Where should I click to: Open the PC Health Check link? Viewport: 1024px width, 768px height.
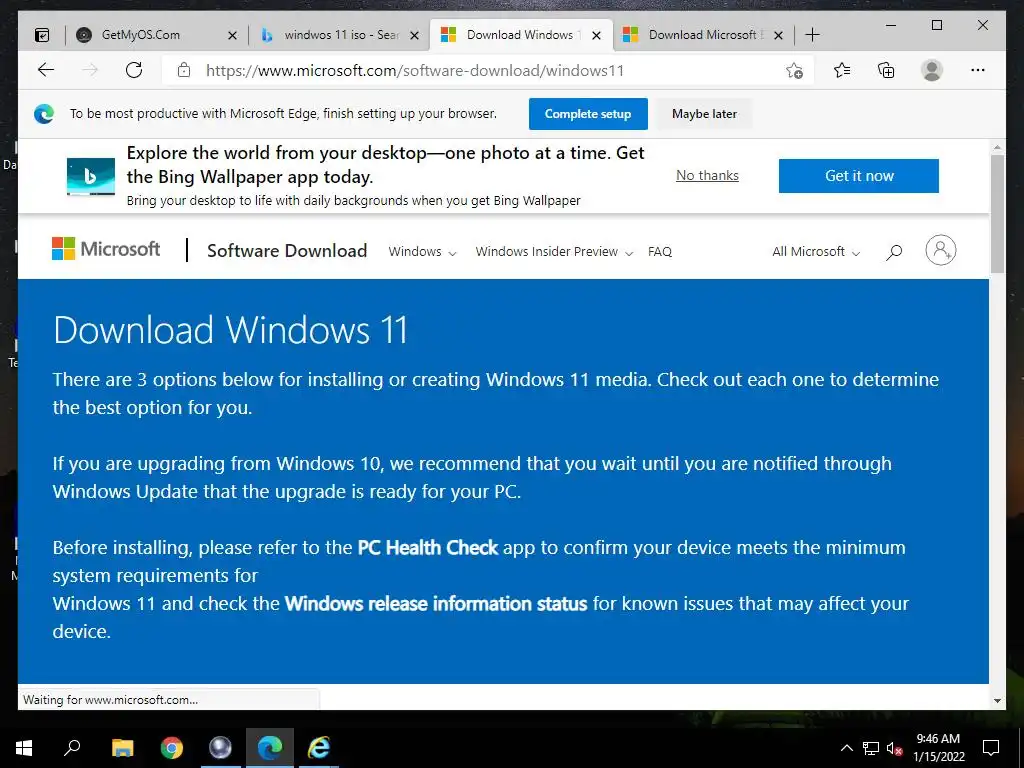428,547
